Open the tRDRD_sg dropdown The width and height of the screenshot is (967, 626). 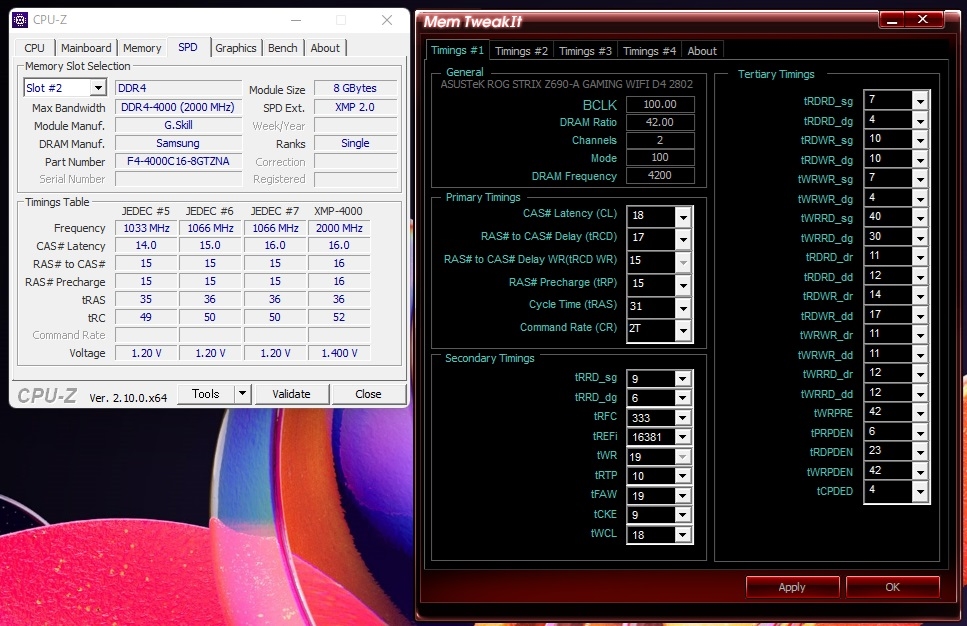920,100
